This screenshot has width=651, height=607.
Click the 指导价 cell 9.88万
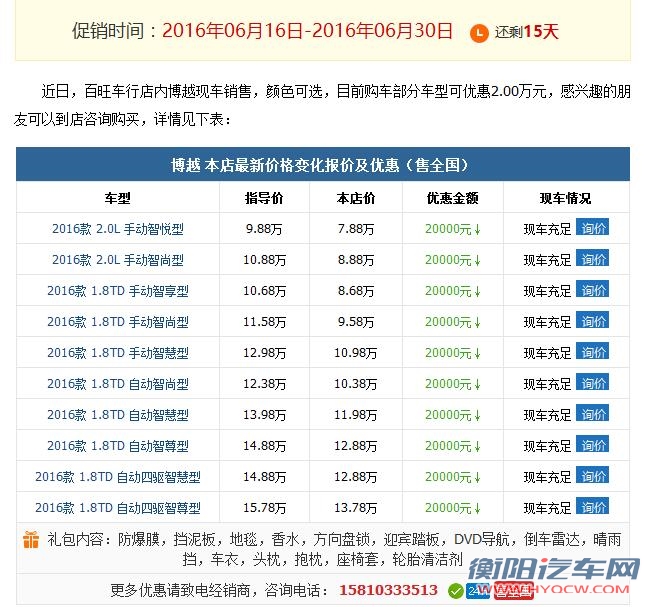click(264, 229)
